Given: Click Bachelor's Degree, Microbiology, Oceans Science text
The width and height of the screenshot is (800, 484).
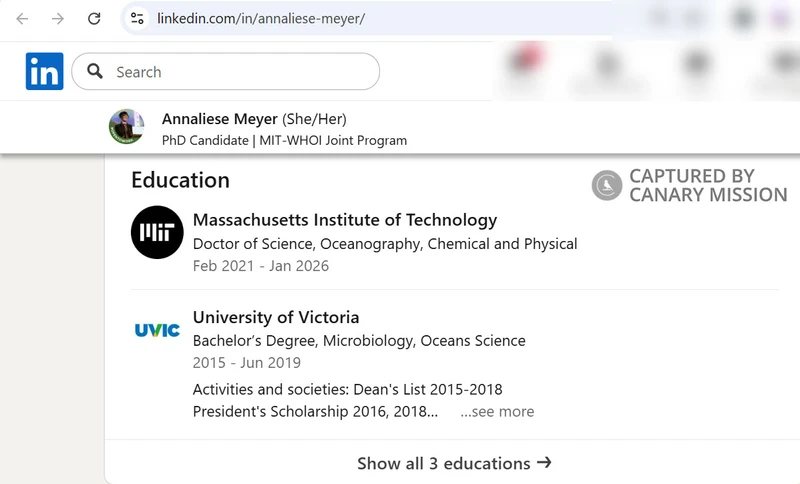Looking at the screenshot, I should point(359,340).
